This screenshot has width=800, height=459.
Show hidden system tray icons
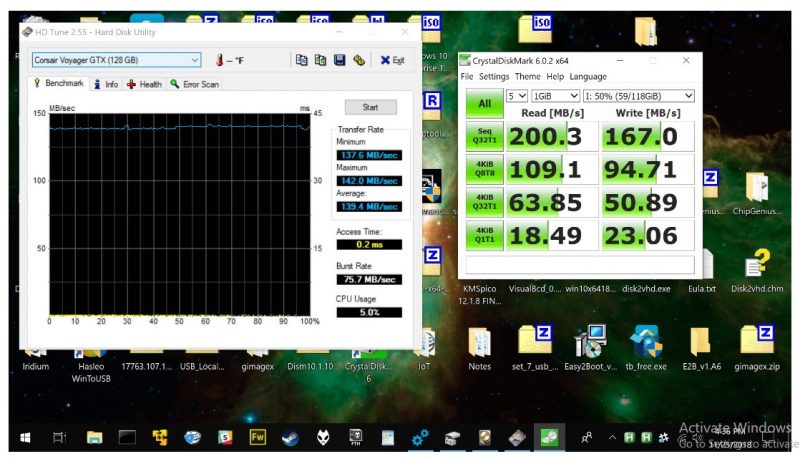pos(612,438)
